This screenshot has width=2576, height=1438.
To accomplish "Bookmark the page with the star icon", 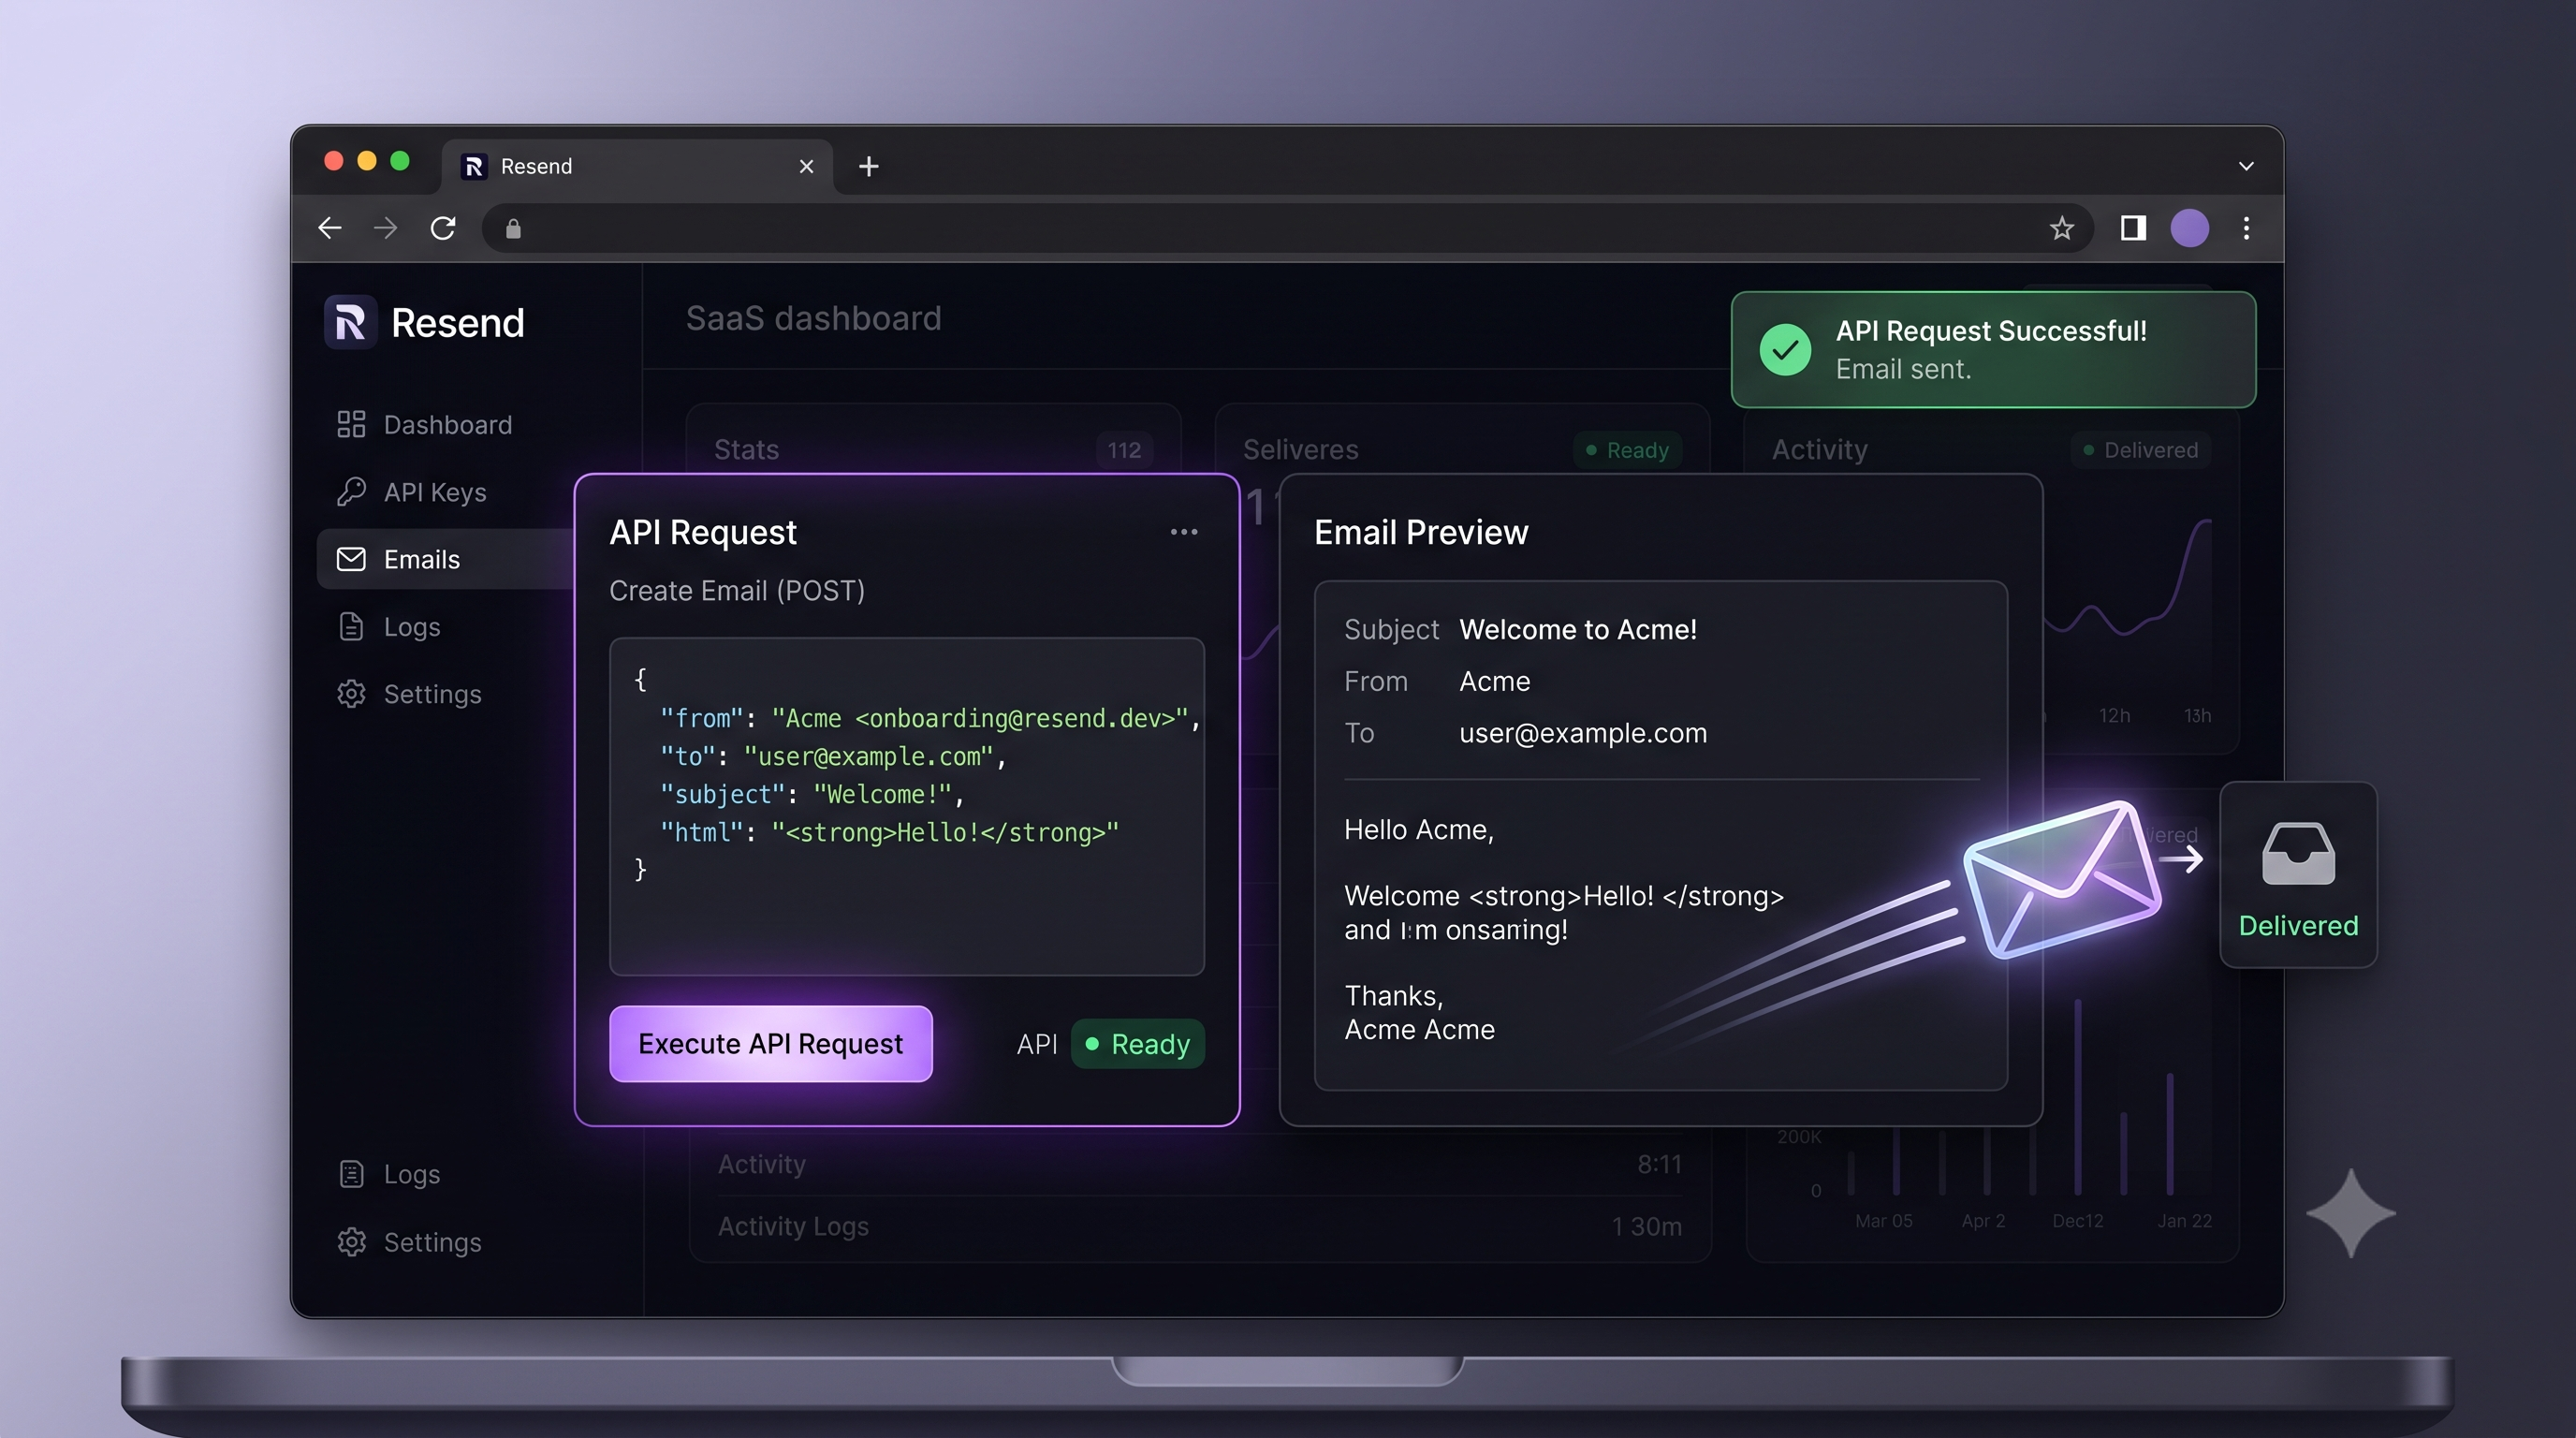I will 2061,229.
